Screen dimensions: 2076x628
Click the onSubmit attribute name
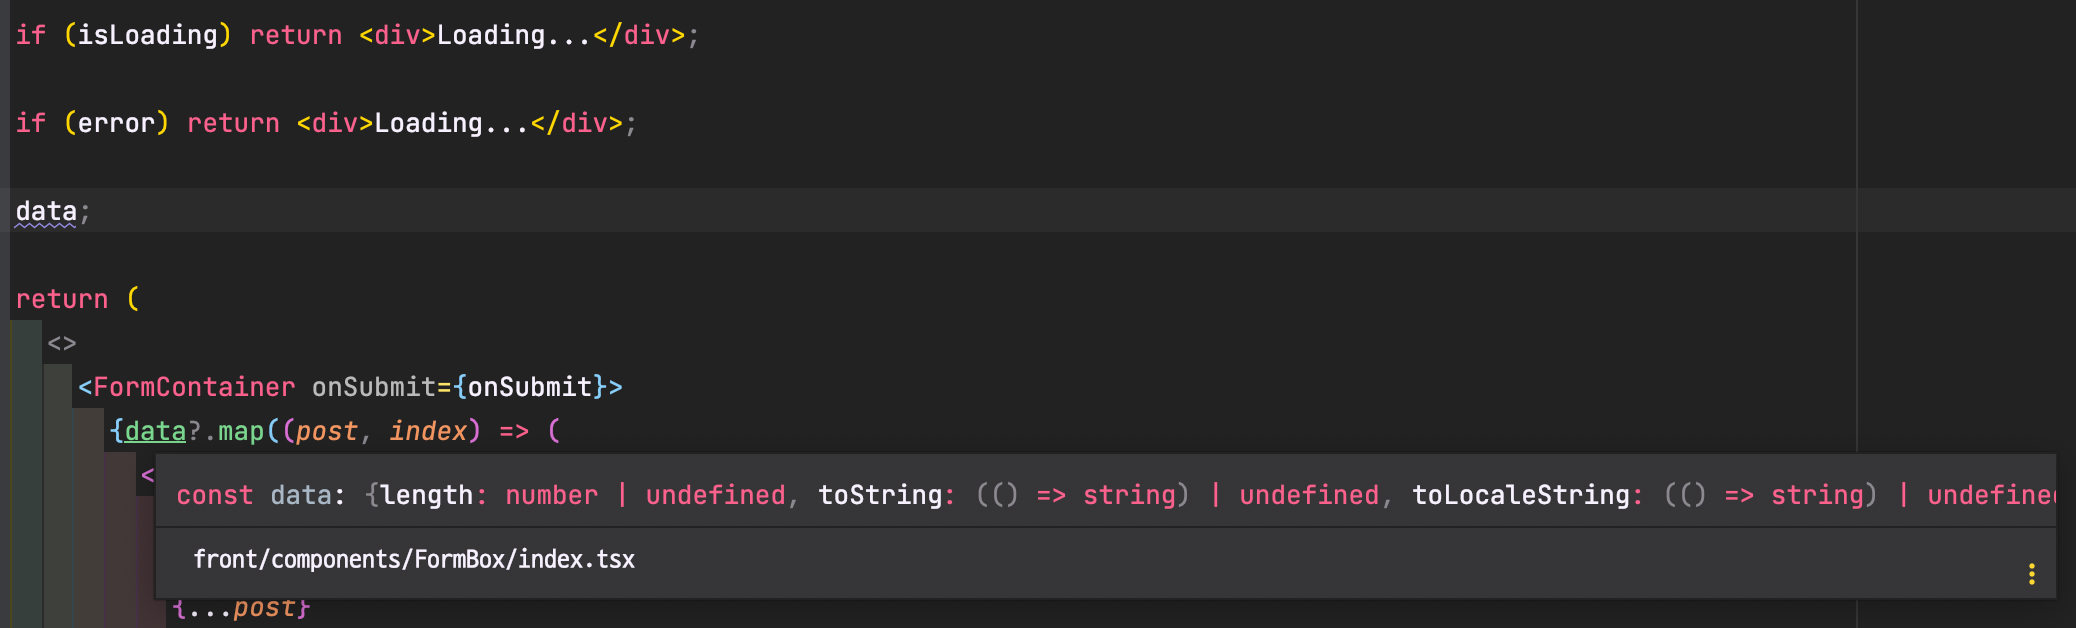pos(374,387)
